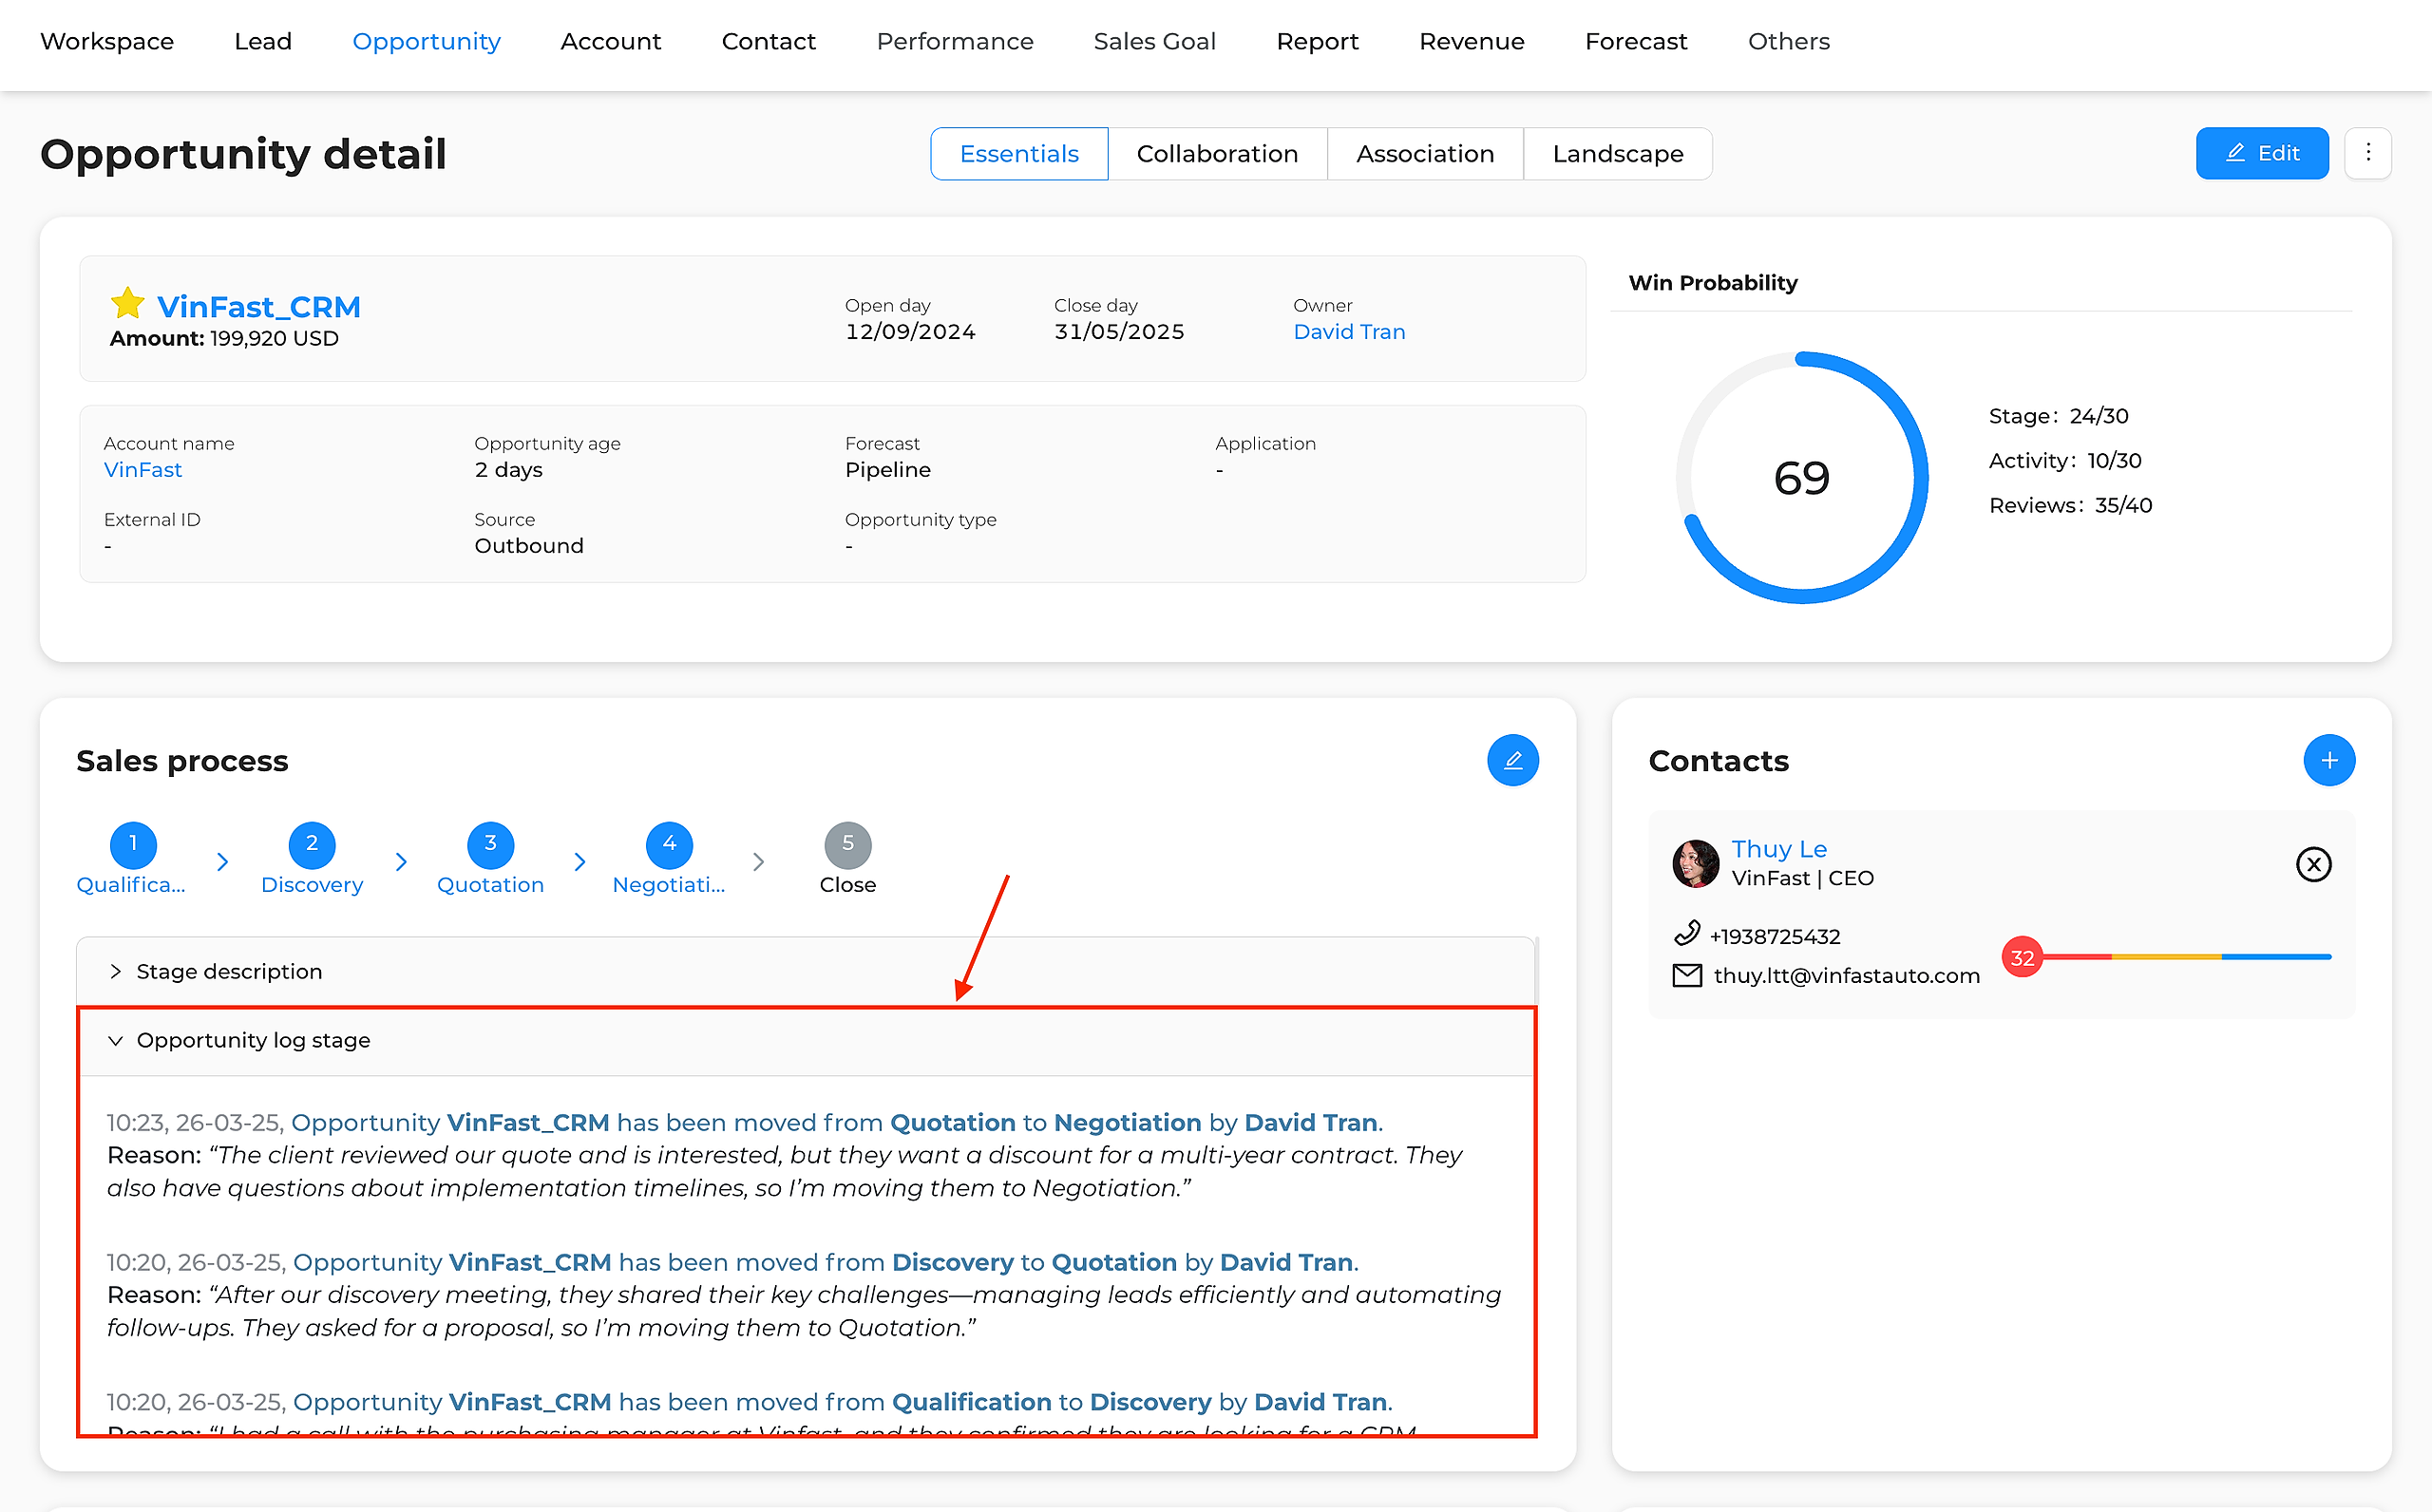
Task: Open the David Tran owner link
Action: pyautogui.click(x=1349, y=332)
